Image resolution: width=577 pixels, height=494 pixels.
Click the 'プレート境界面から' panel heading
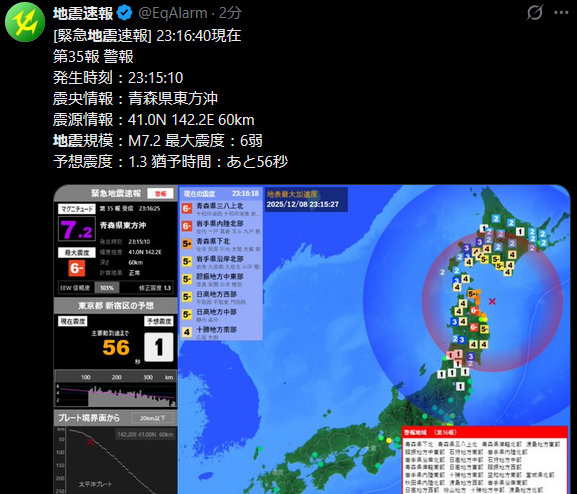pyautogui.click(x=89, y=418)
